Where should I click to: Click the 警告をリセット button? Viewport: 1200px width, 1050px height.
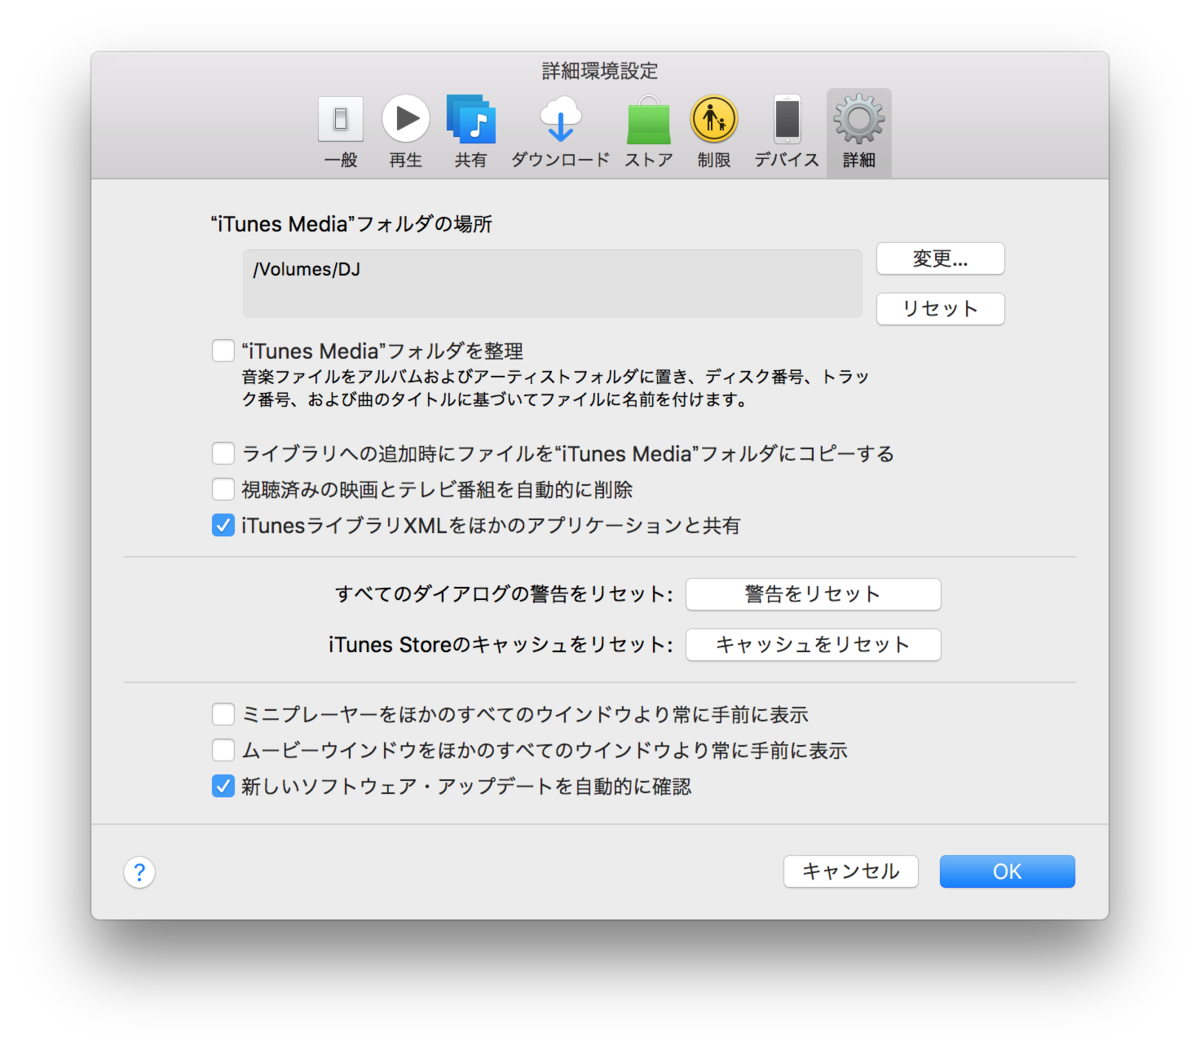click(813, 594)
